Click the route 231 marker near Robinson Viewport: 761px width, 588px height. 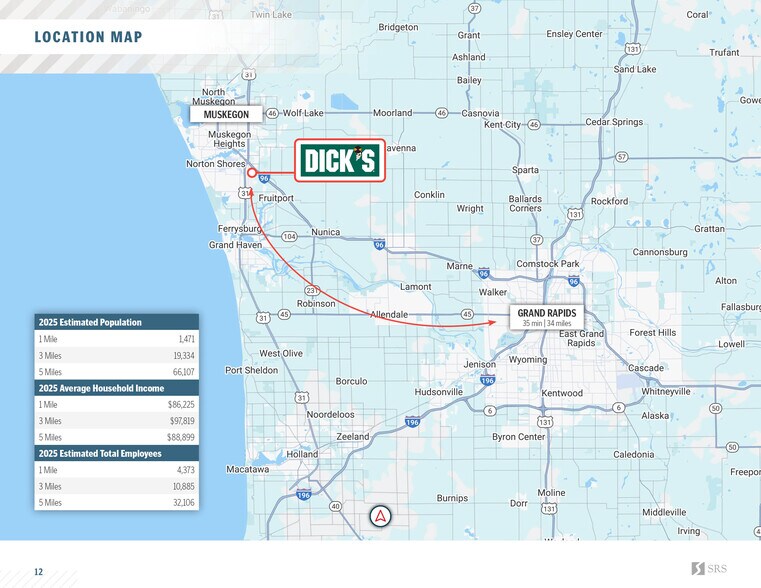312,290
